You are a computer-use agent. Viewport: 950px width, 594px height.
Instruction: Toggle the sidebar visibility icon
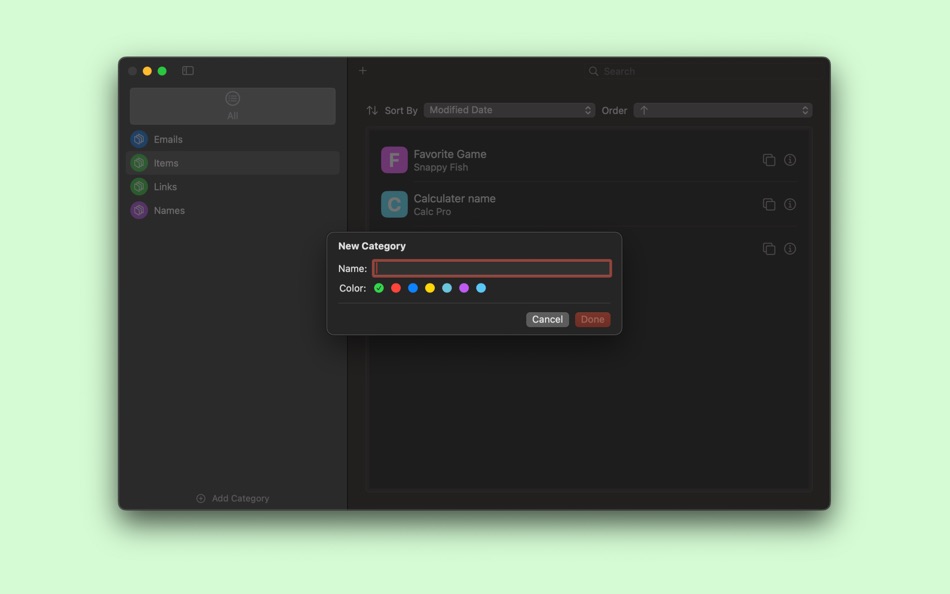pyautogui.click(x=188, y=71)
